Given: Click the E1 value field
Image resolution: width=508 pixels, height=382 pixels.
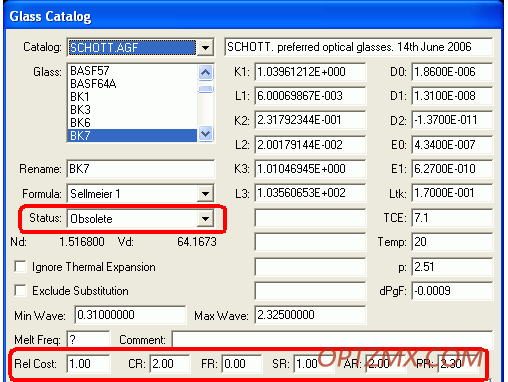Looking at the screenshot, I should [x=452, y=169].
